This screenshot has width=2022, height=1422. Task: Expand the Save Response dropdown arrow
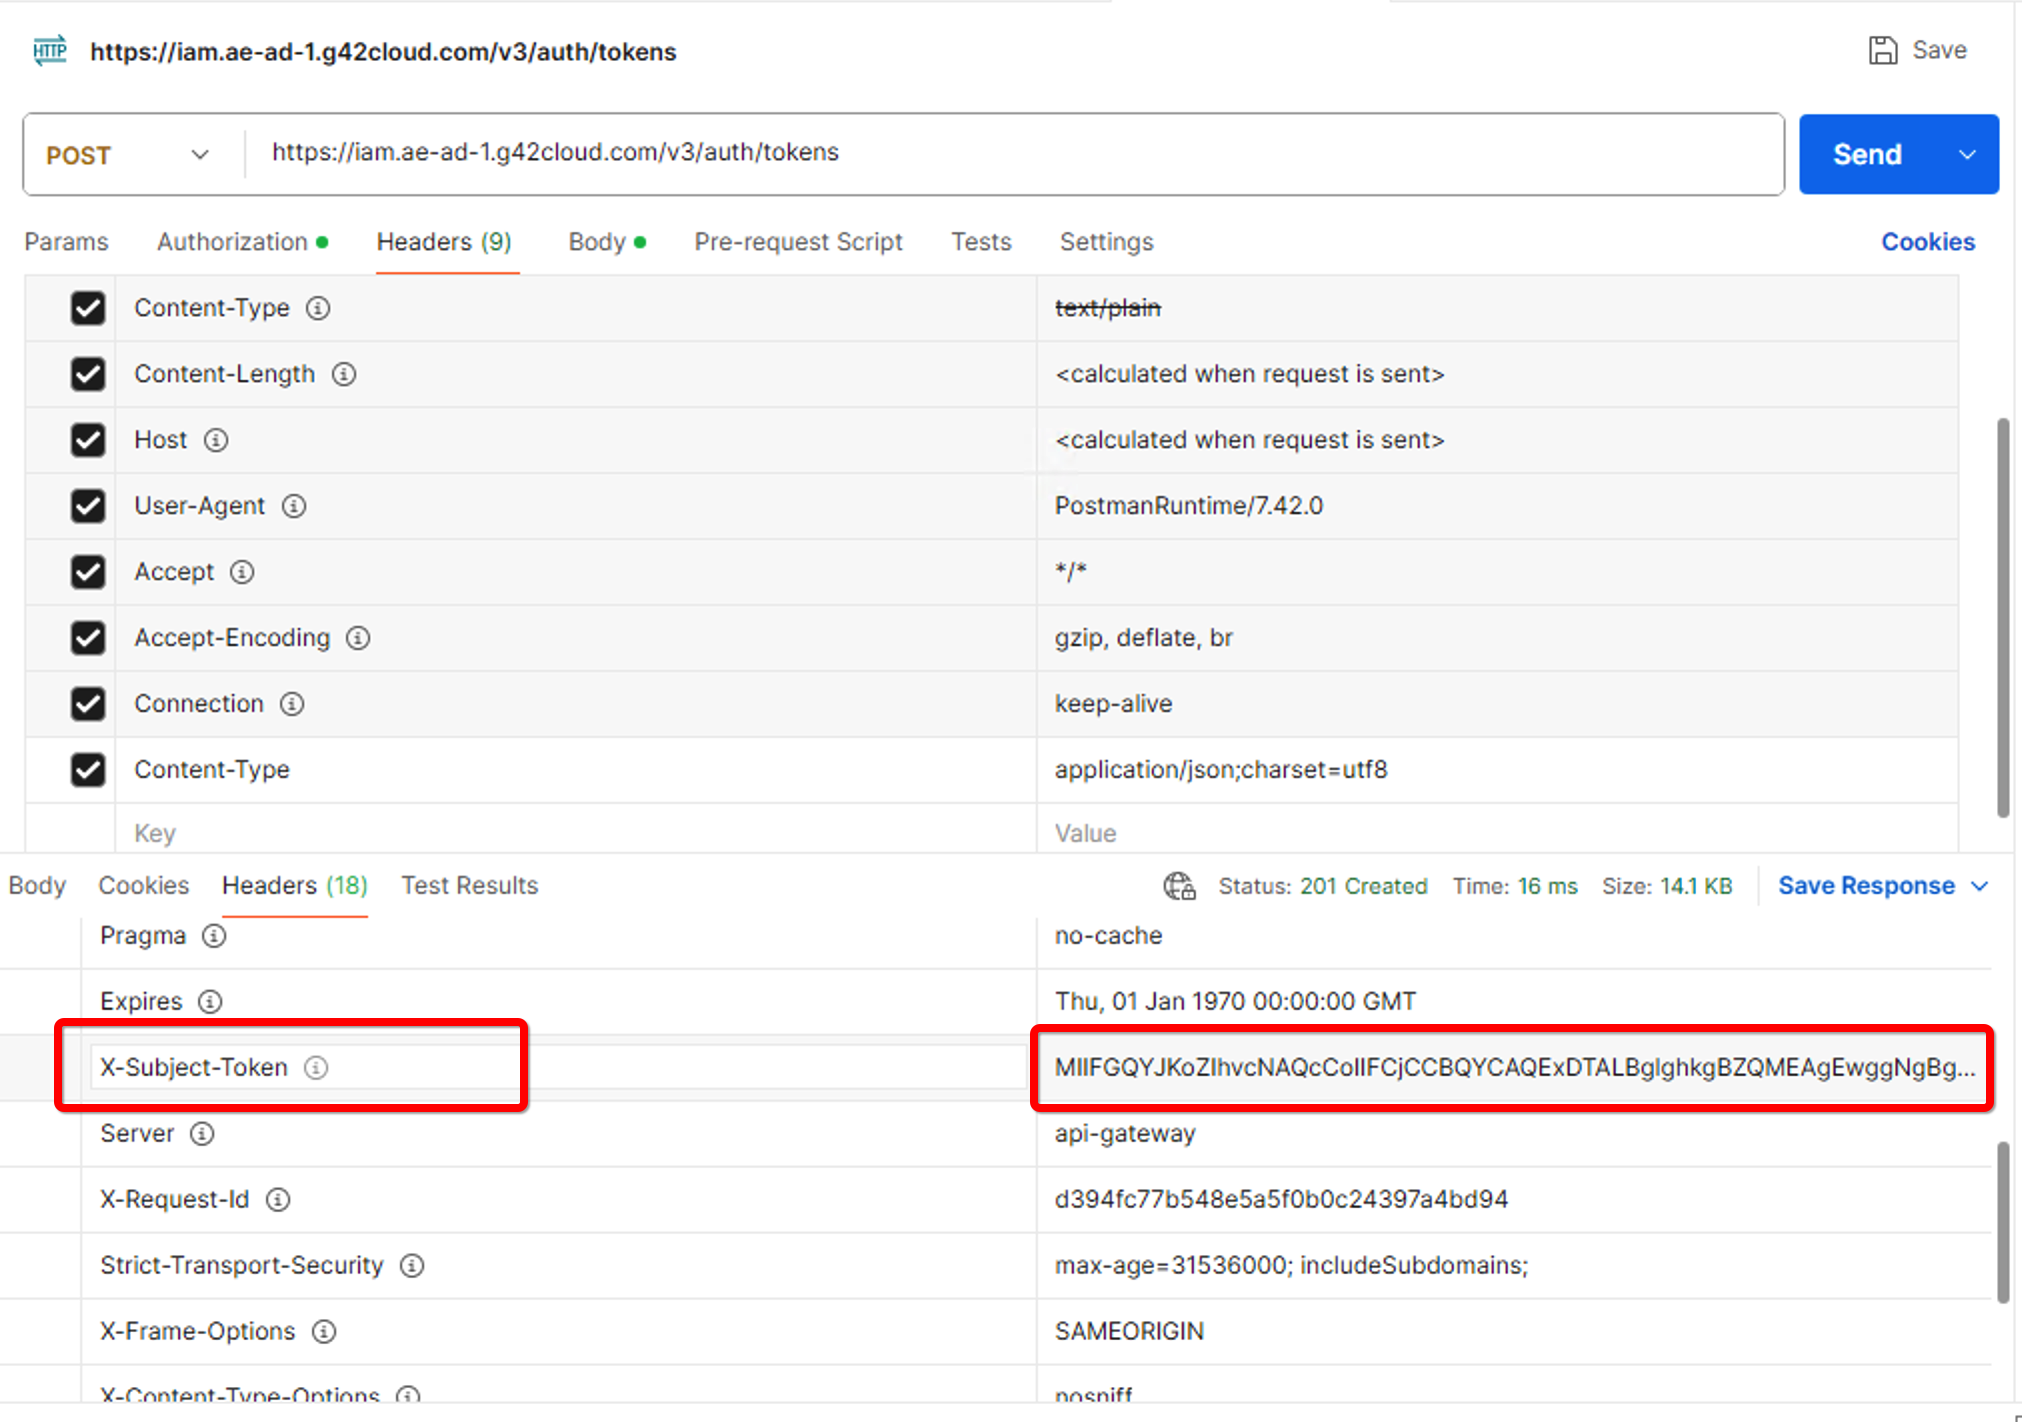tap(1979, 887)
